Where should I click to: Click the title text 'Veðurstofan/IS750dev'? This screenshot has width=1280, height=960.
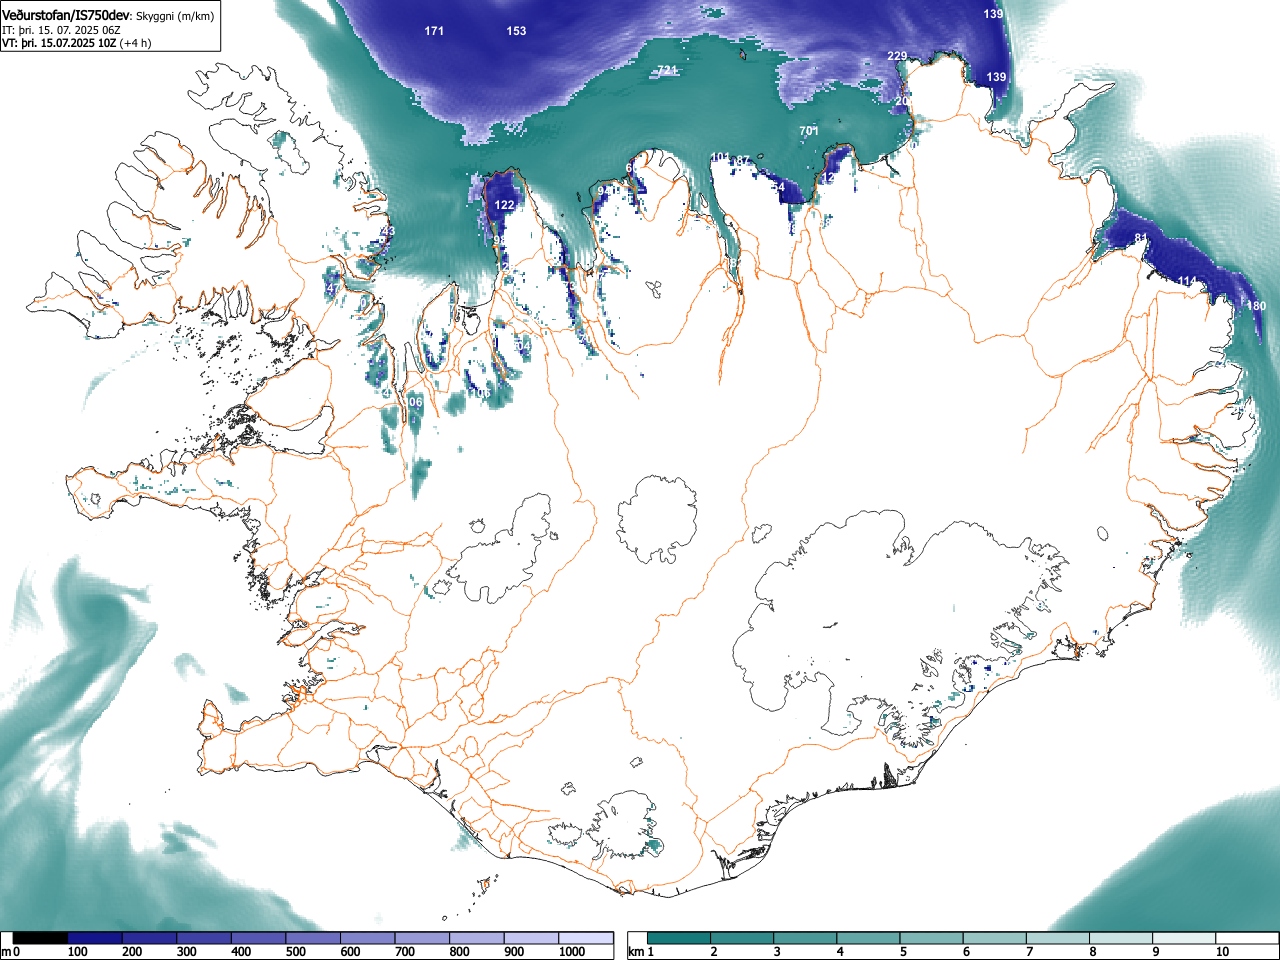(x=66, y=15)
